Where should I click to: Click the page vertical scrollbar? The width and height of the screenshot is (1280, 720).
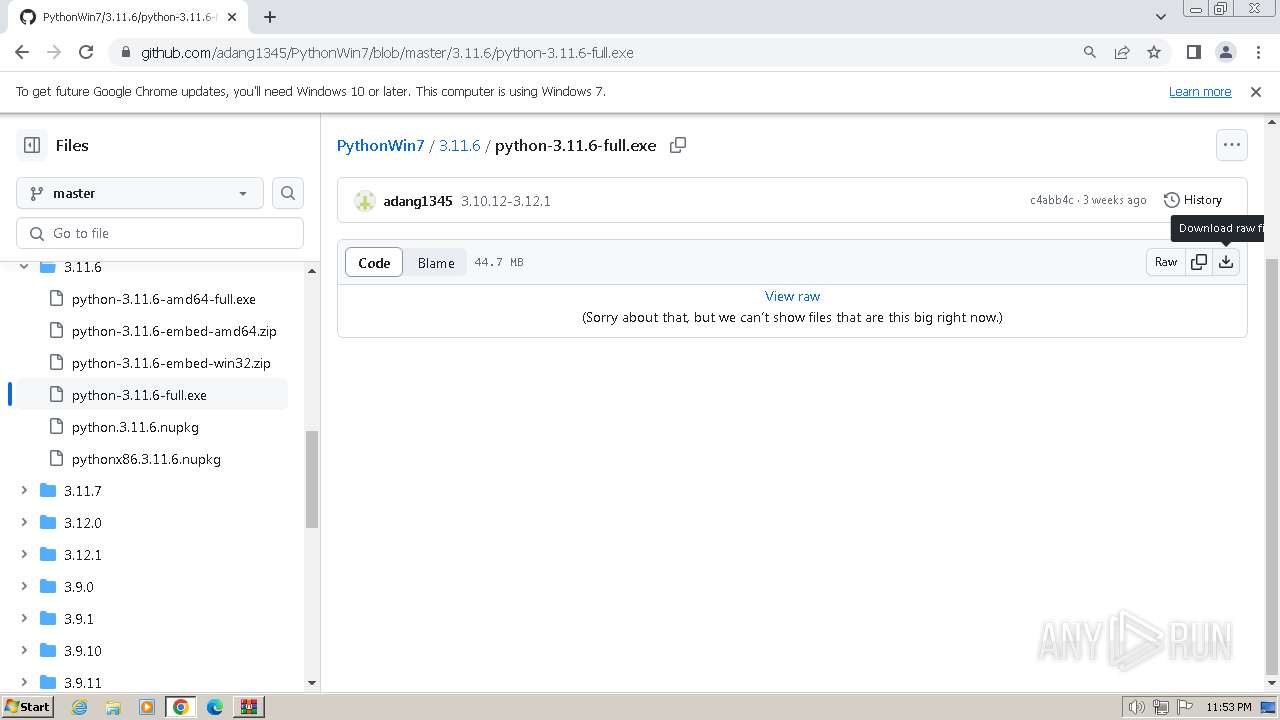pyautogui.click(x=1272, y=465)
